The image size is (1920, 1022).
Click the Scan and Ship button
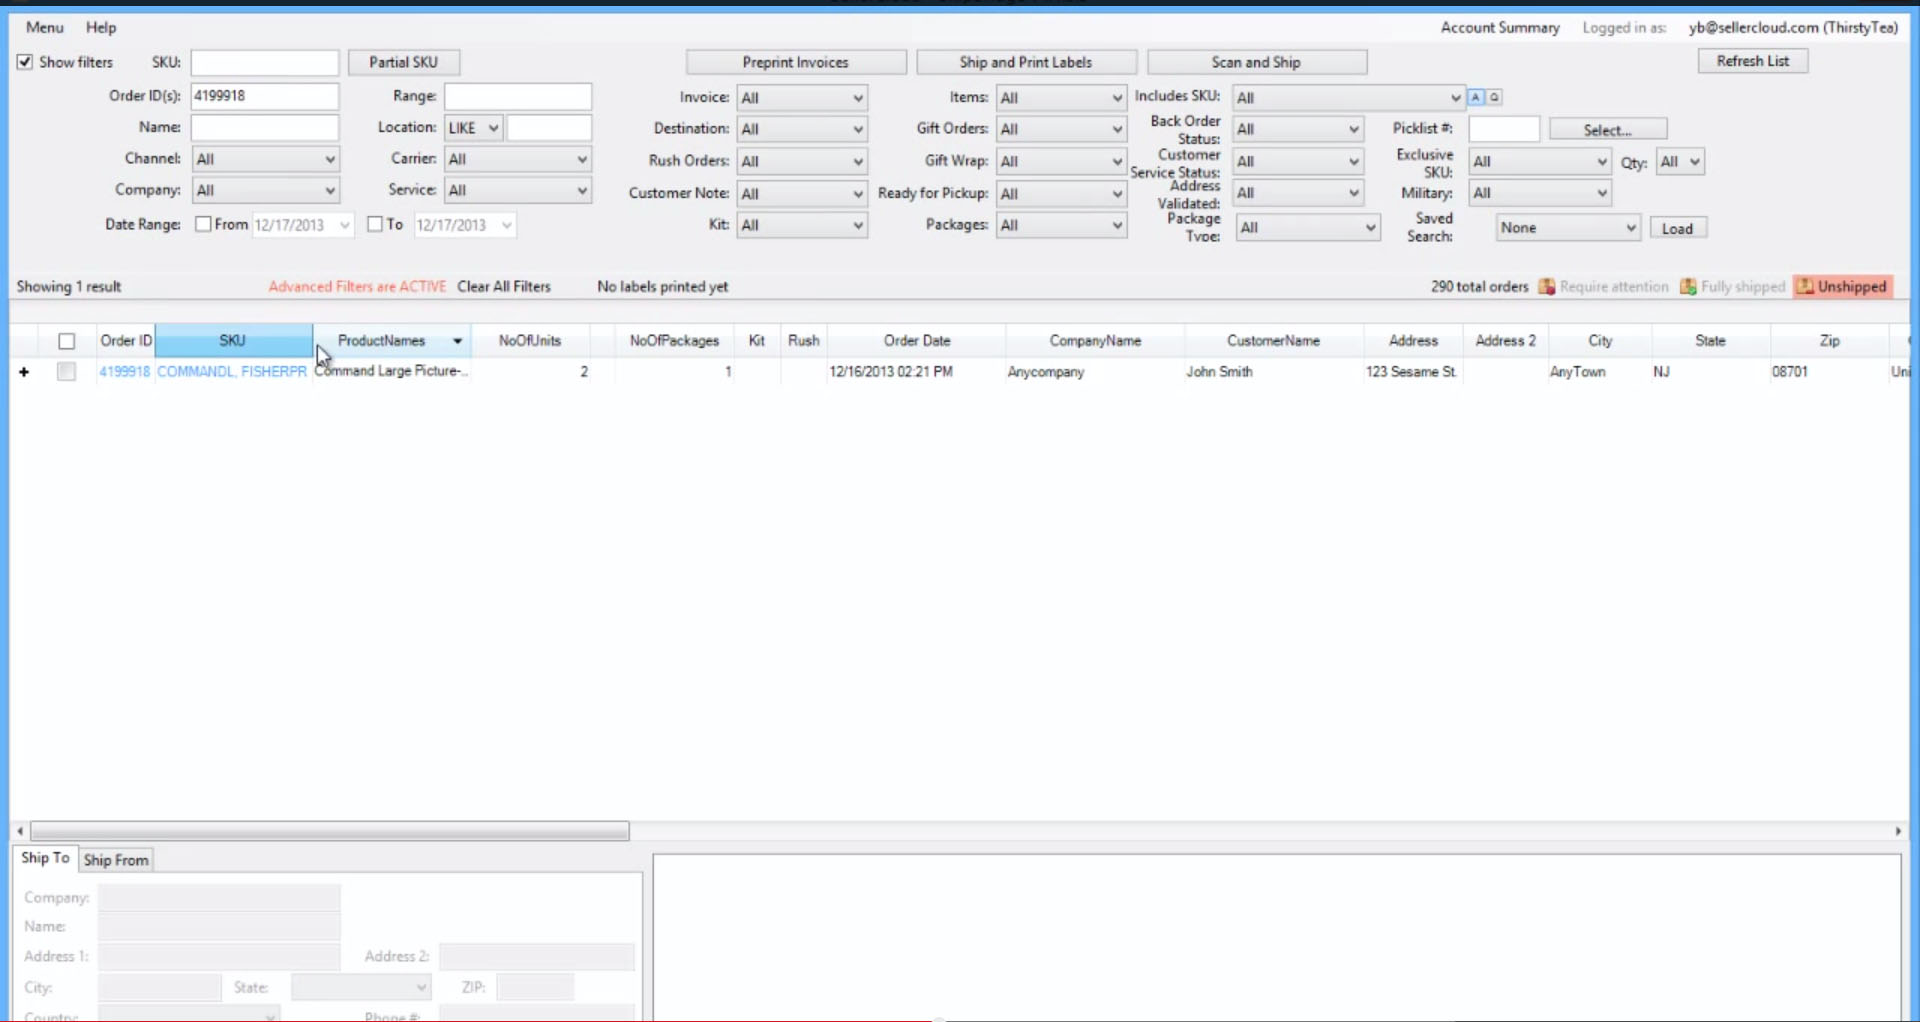coord(1257,62)
